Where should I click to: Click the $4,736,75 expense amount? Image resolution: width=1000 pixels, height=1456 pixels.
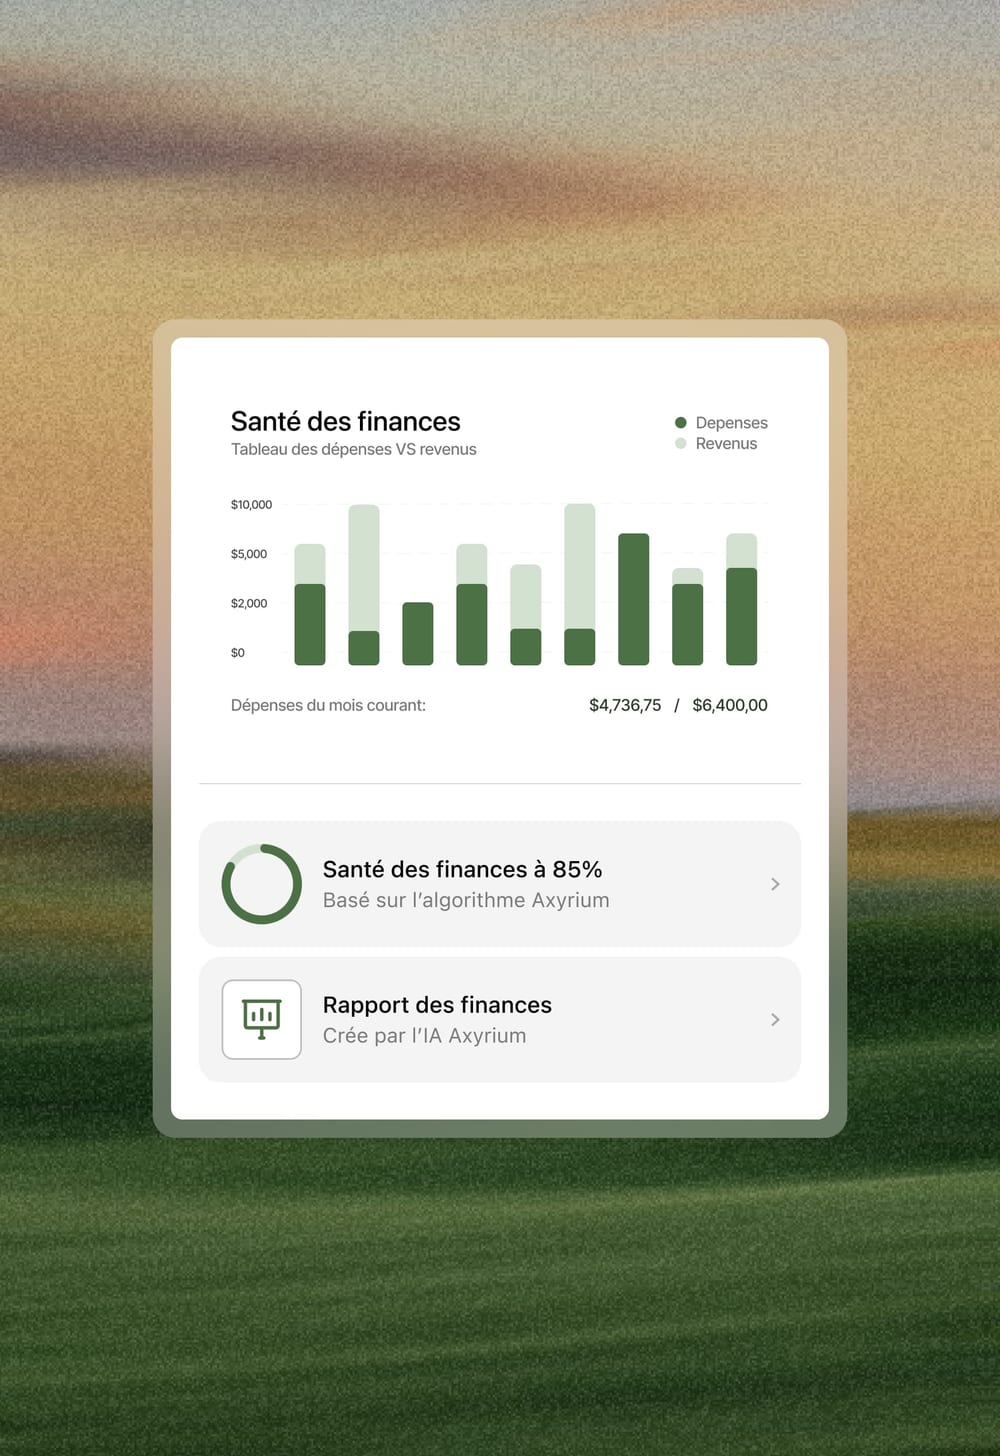625,705
